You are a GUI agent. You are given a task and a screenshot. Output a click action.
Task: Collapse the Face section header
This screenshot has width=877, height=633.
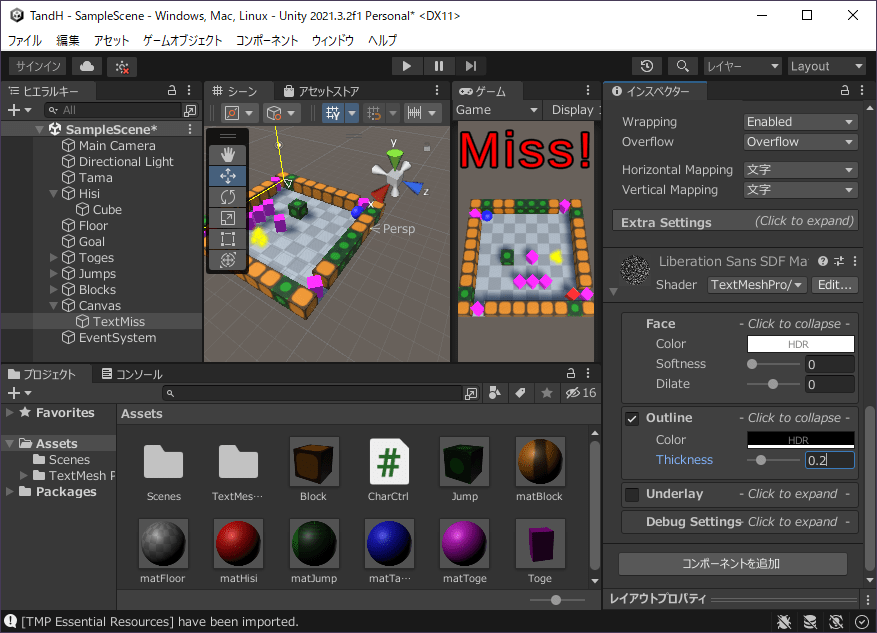pyautogui.click(x=739, y=324)
